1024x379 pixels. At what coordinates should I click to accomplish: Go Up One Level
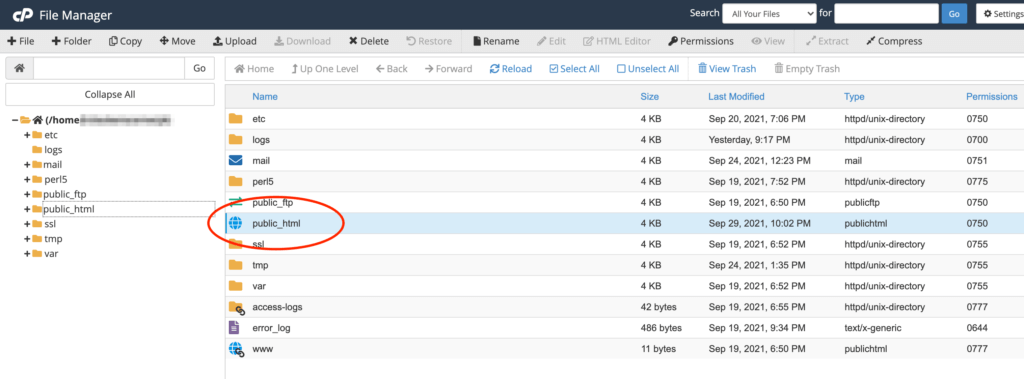(x=325, y=69)
